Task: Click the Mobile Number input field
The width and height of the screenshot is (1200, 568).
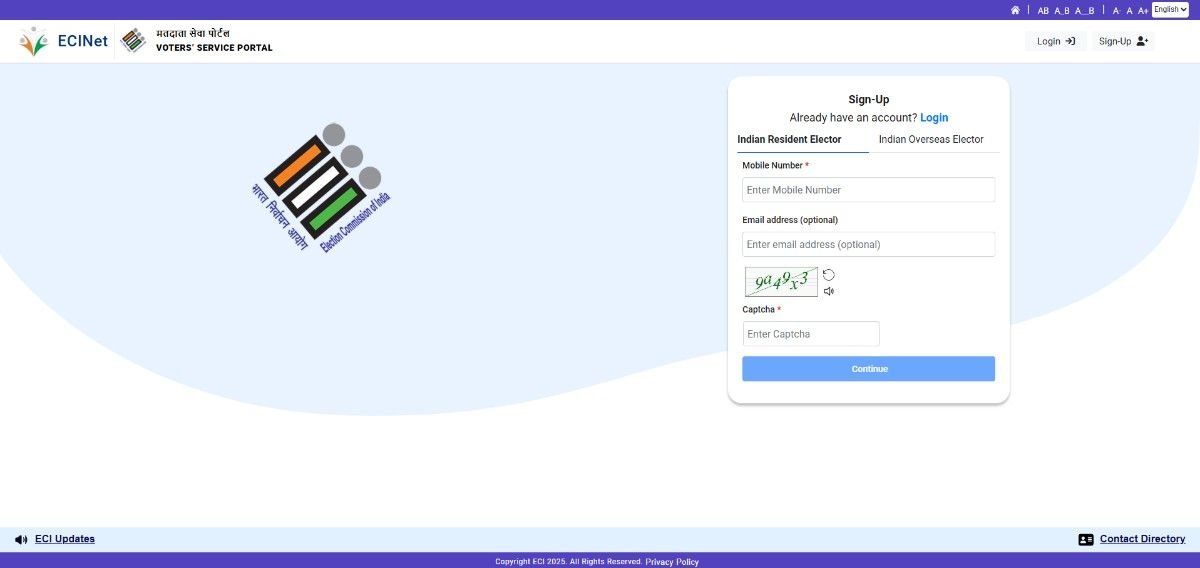Action: (x=868, y=190)
